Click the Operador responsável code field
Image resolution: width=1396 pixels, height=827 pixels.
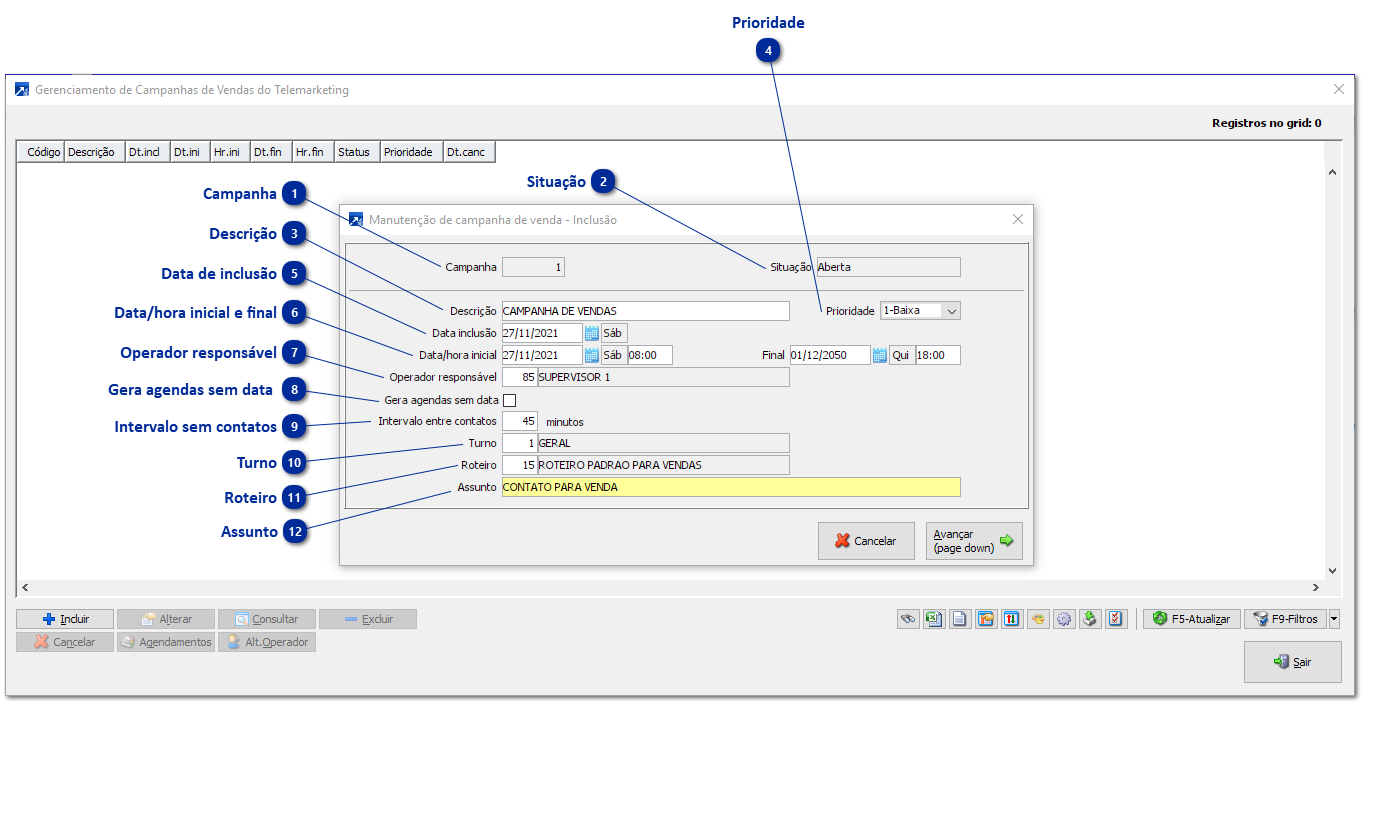(520, 377)
